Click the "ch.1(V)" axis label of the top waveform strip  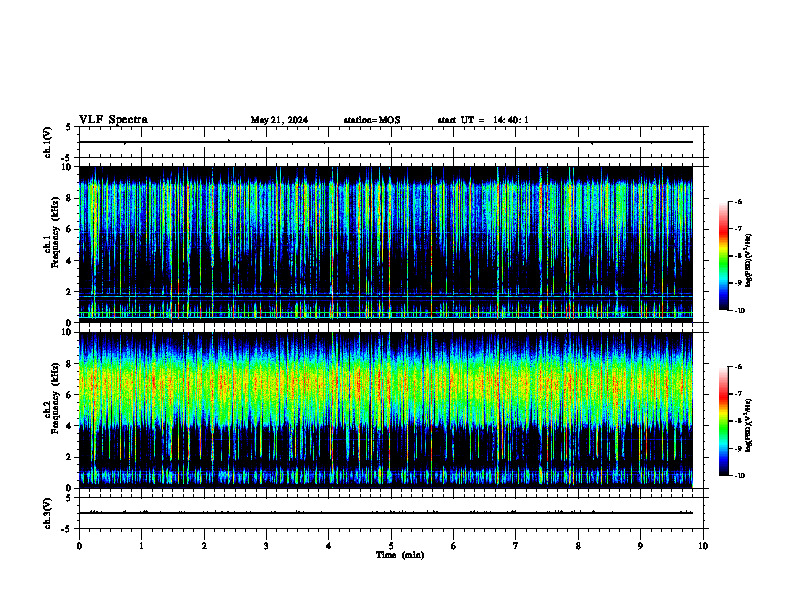pyautogui.click(x=47, y=142)
